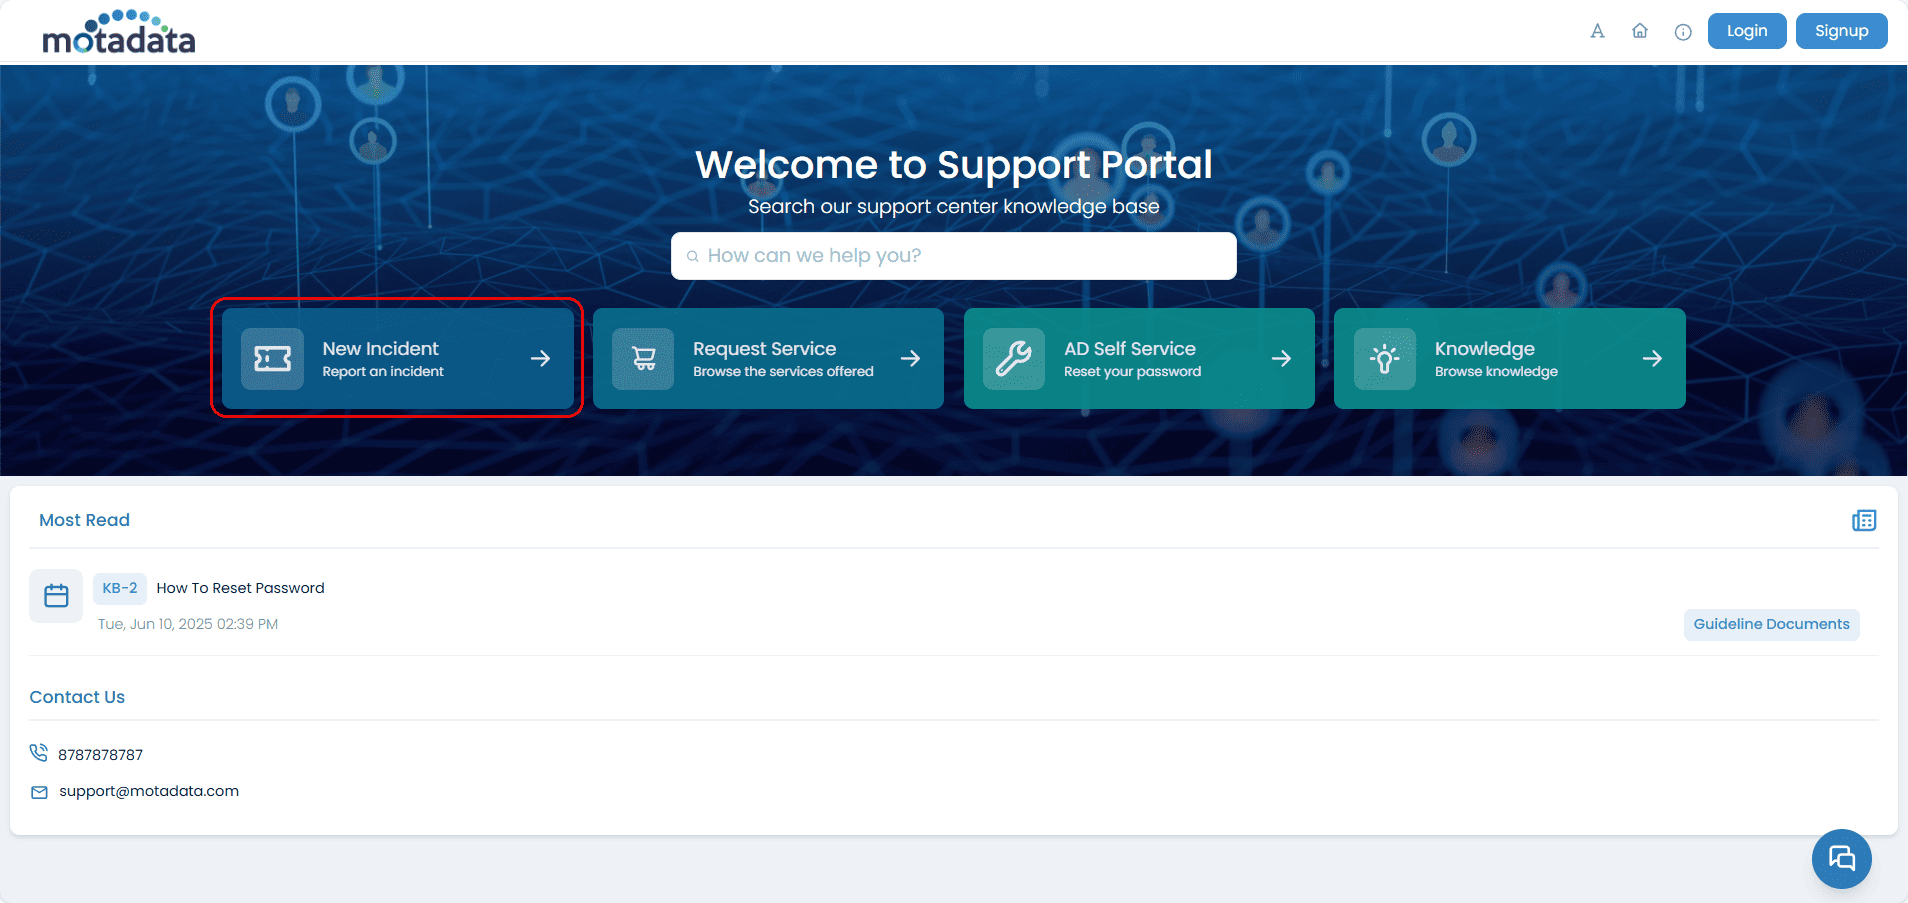Click the envelope icon beside support@motadata.com
This screenshot has width=1908, height=903.
38,791
